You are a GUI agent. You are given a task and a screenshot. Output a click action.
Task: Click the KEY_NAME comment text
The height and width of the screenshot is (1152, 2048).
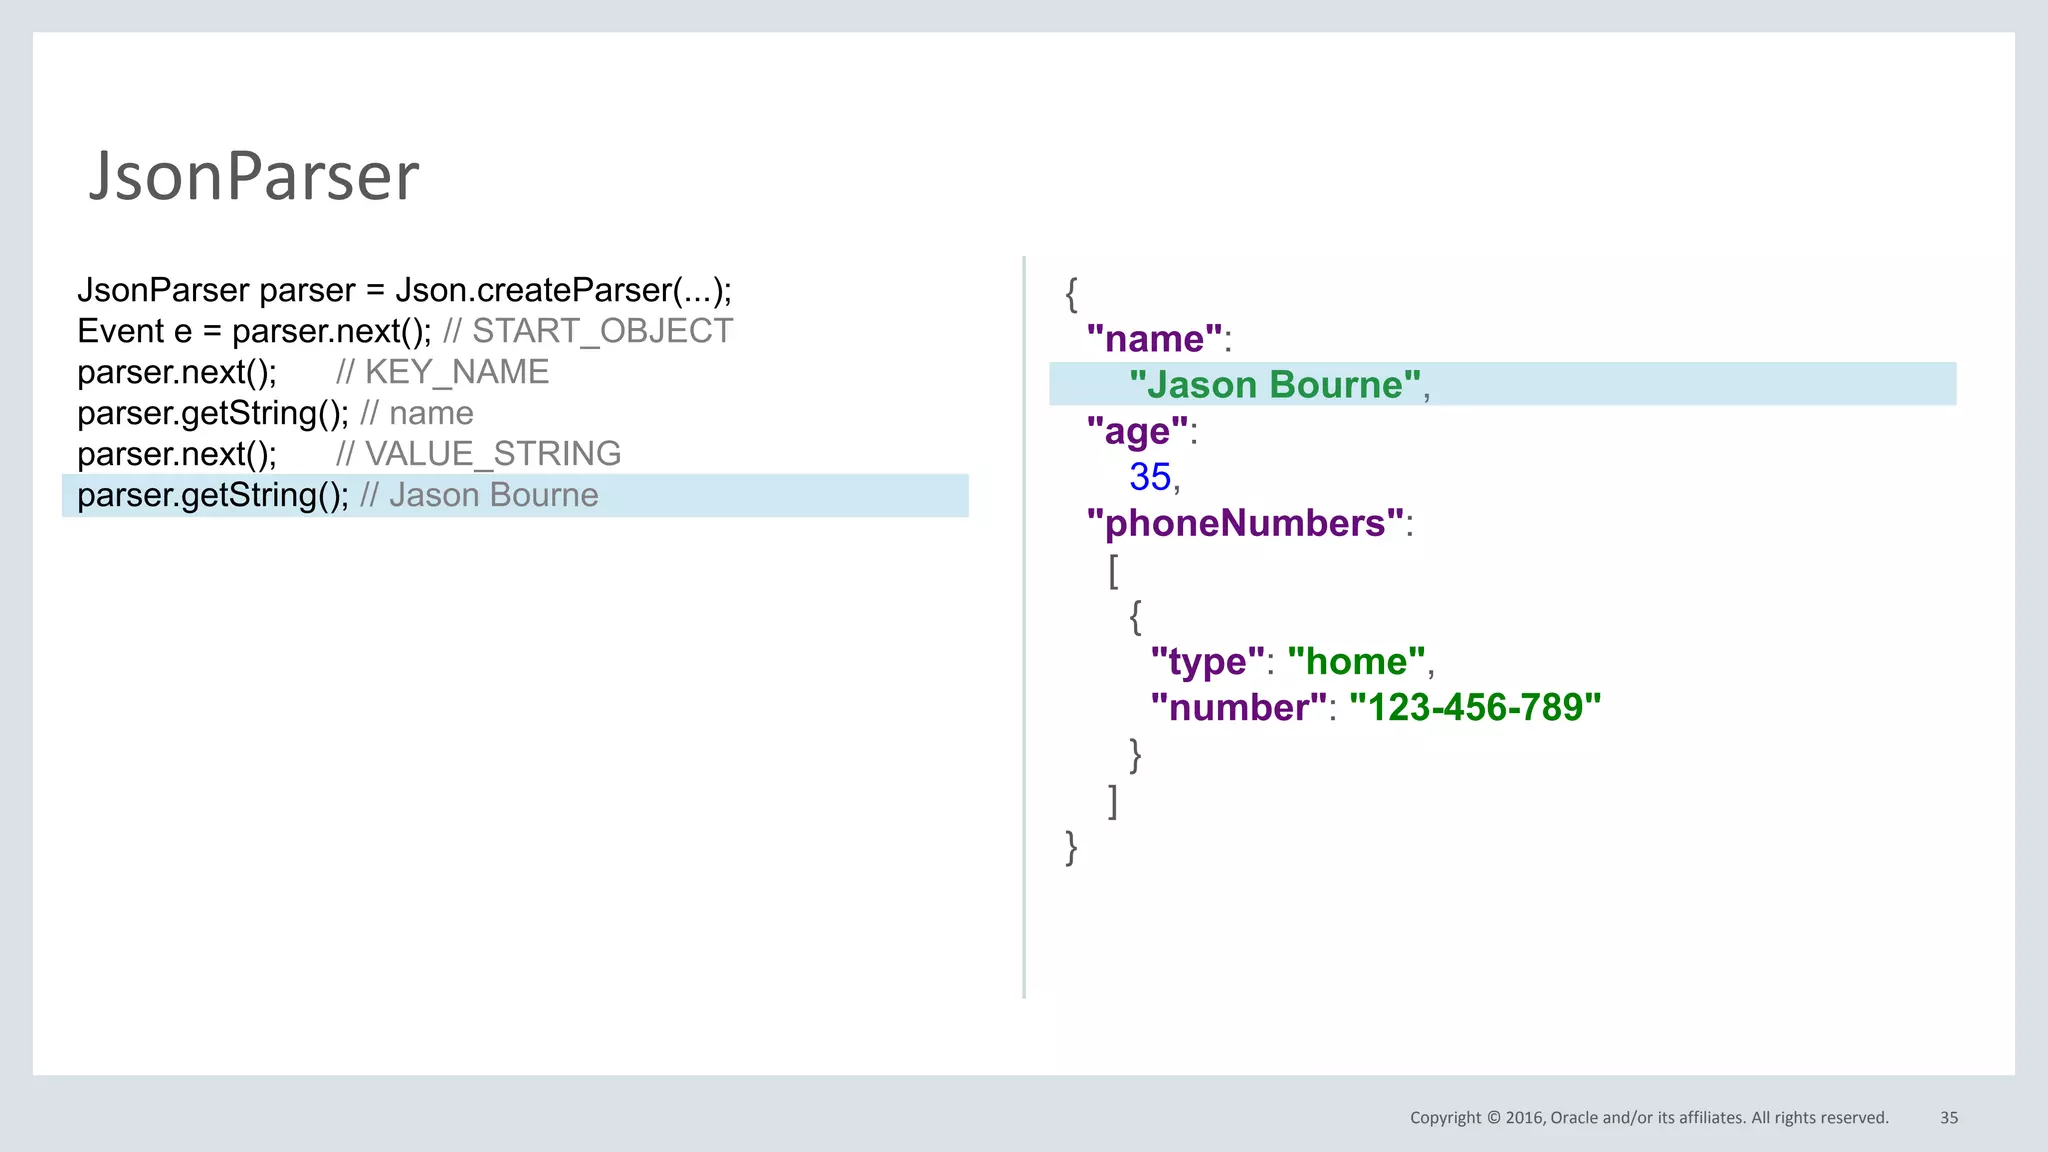point(456,372)
